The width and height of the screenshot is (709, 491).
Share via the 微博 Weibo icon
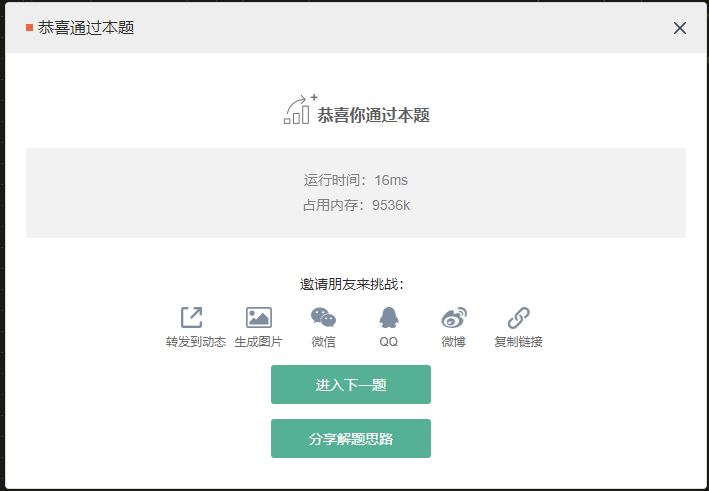point(454,317)
